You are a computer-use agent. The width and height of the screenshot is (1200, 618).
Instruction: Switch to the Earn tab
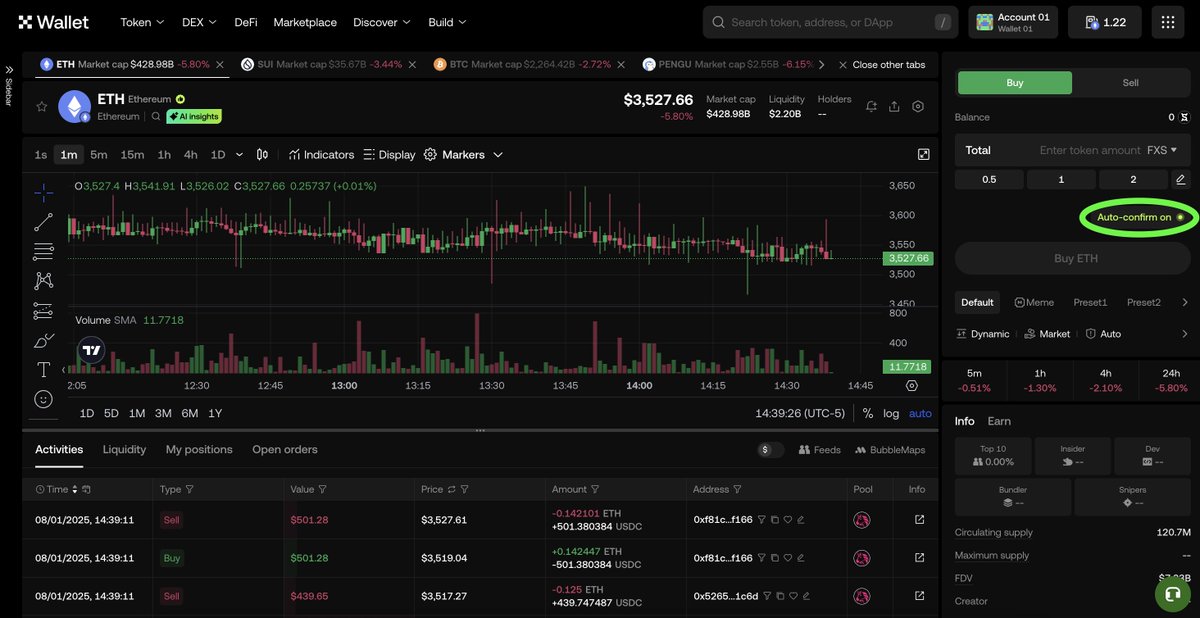click(999, 421)
